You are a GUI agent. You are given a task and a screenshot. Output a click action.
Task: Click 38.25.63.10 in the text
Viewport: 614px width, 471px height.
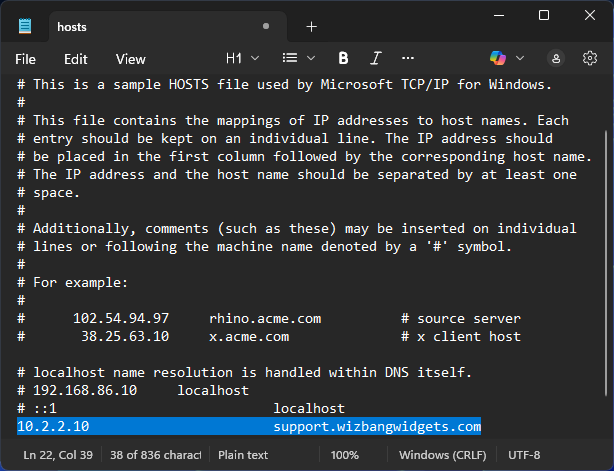(125, 336)
